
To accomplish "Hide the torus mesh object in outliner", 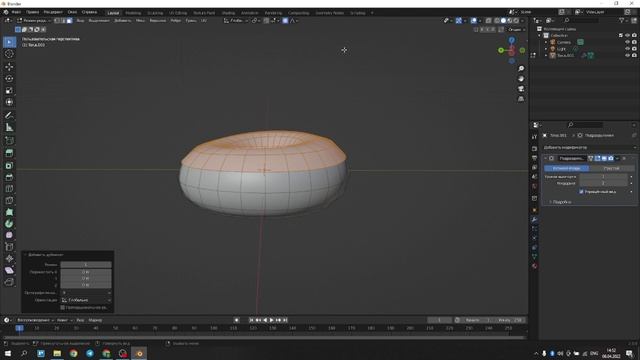I will (628, 55).
